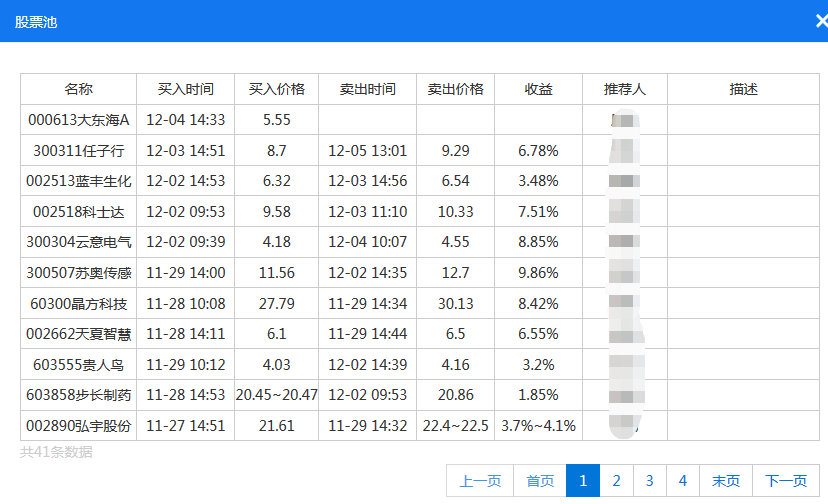Go to next page 下一页
The width and height of the screenshot is (828, 504).
[x=786, y=481]
